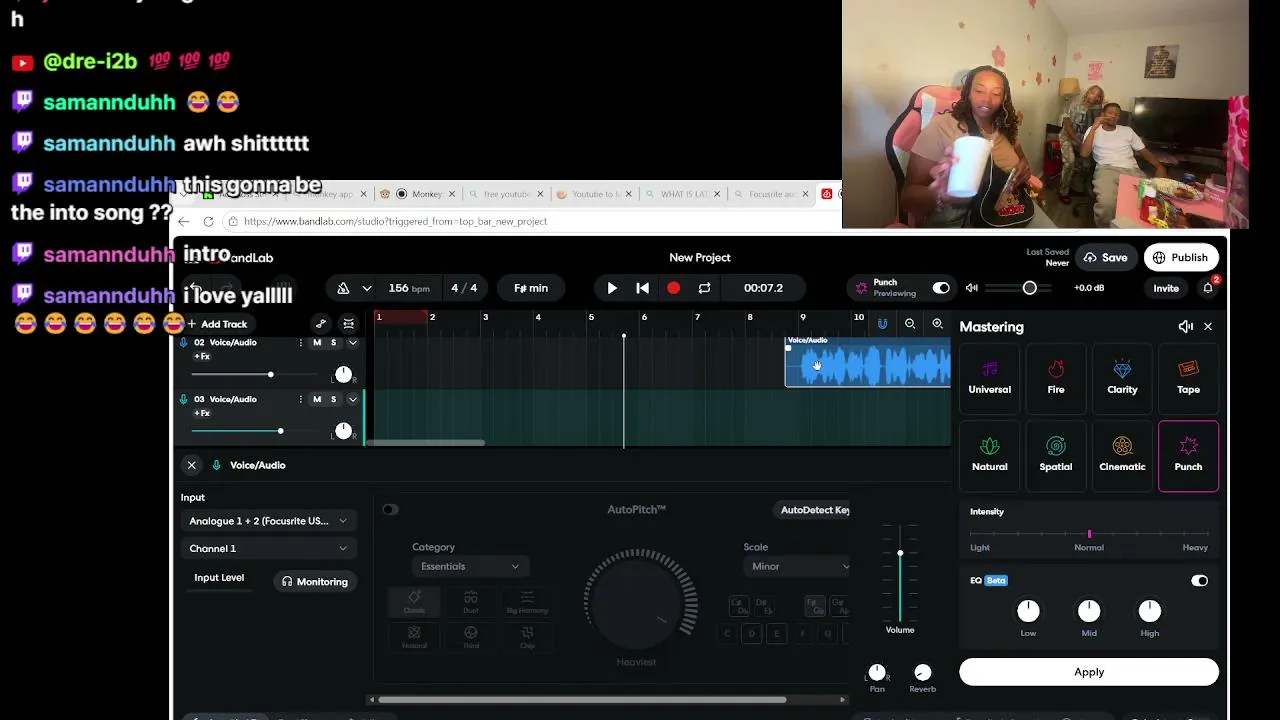Add Fx to track 03

point(202,414)
